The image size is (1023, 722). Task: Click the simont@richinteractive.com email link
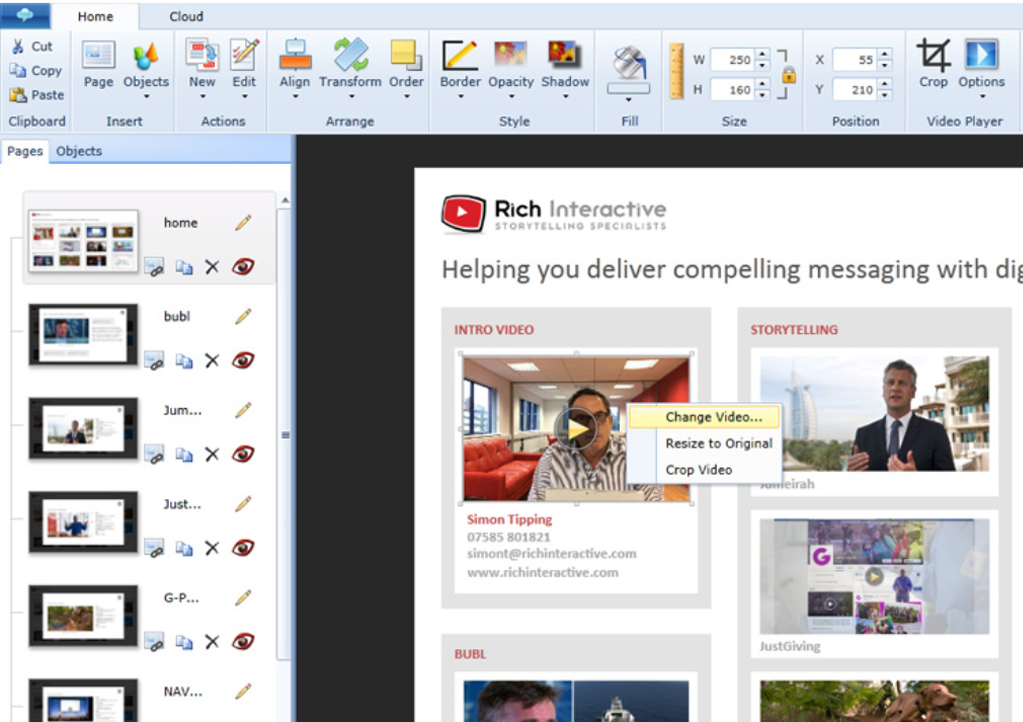pyautogui.click(x=551, y=554)
